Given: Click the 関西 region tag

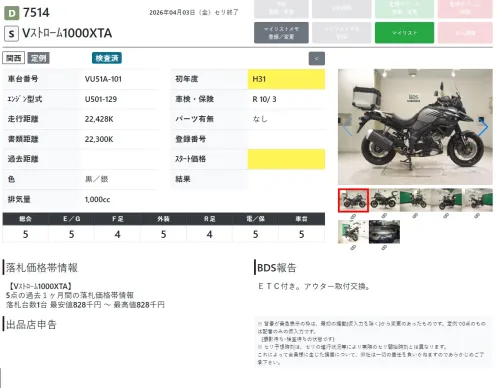Looking at the screenshot, I should [x=14, y=58].
